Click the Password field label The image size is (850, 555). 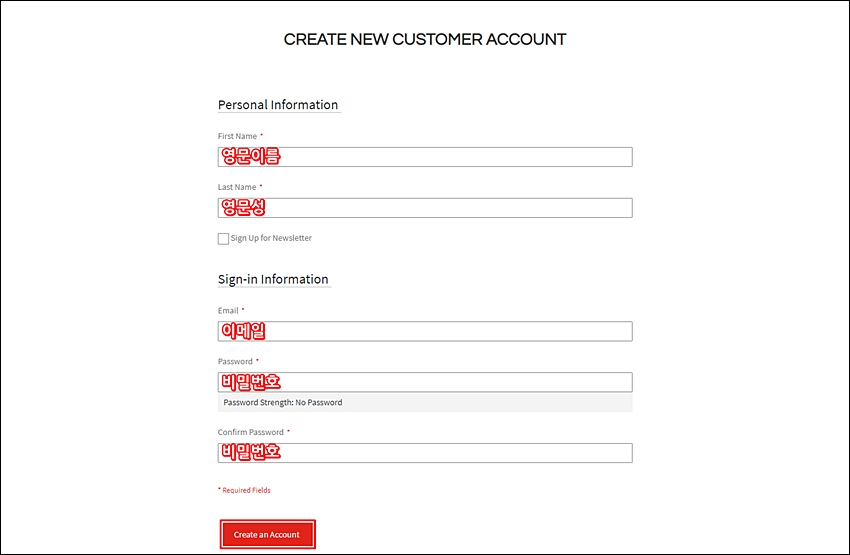pos(235,362)
